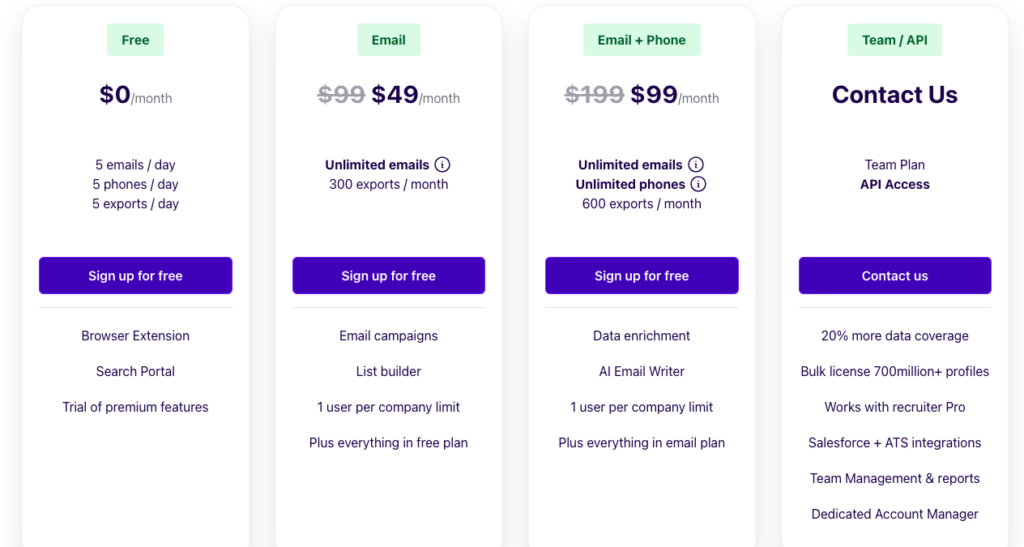1024x547 pixels.
Task: Sign up for free under the Free plan
Action: (x=135, y=276)
